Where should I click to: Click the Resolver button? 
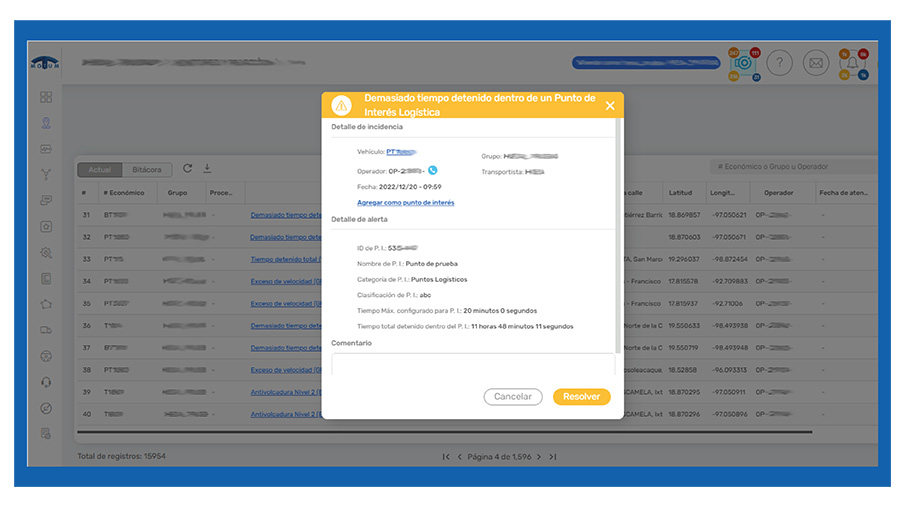pos(581,397)
